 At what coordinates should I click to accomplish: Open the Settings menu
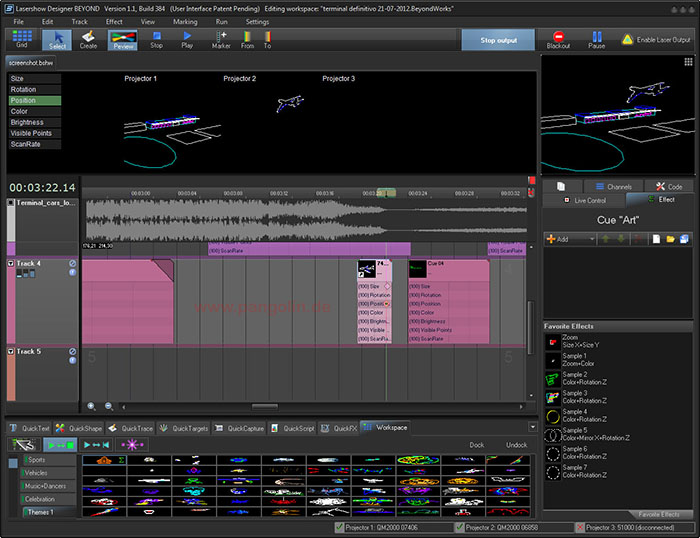coord(257,21)
